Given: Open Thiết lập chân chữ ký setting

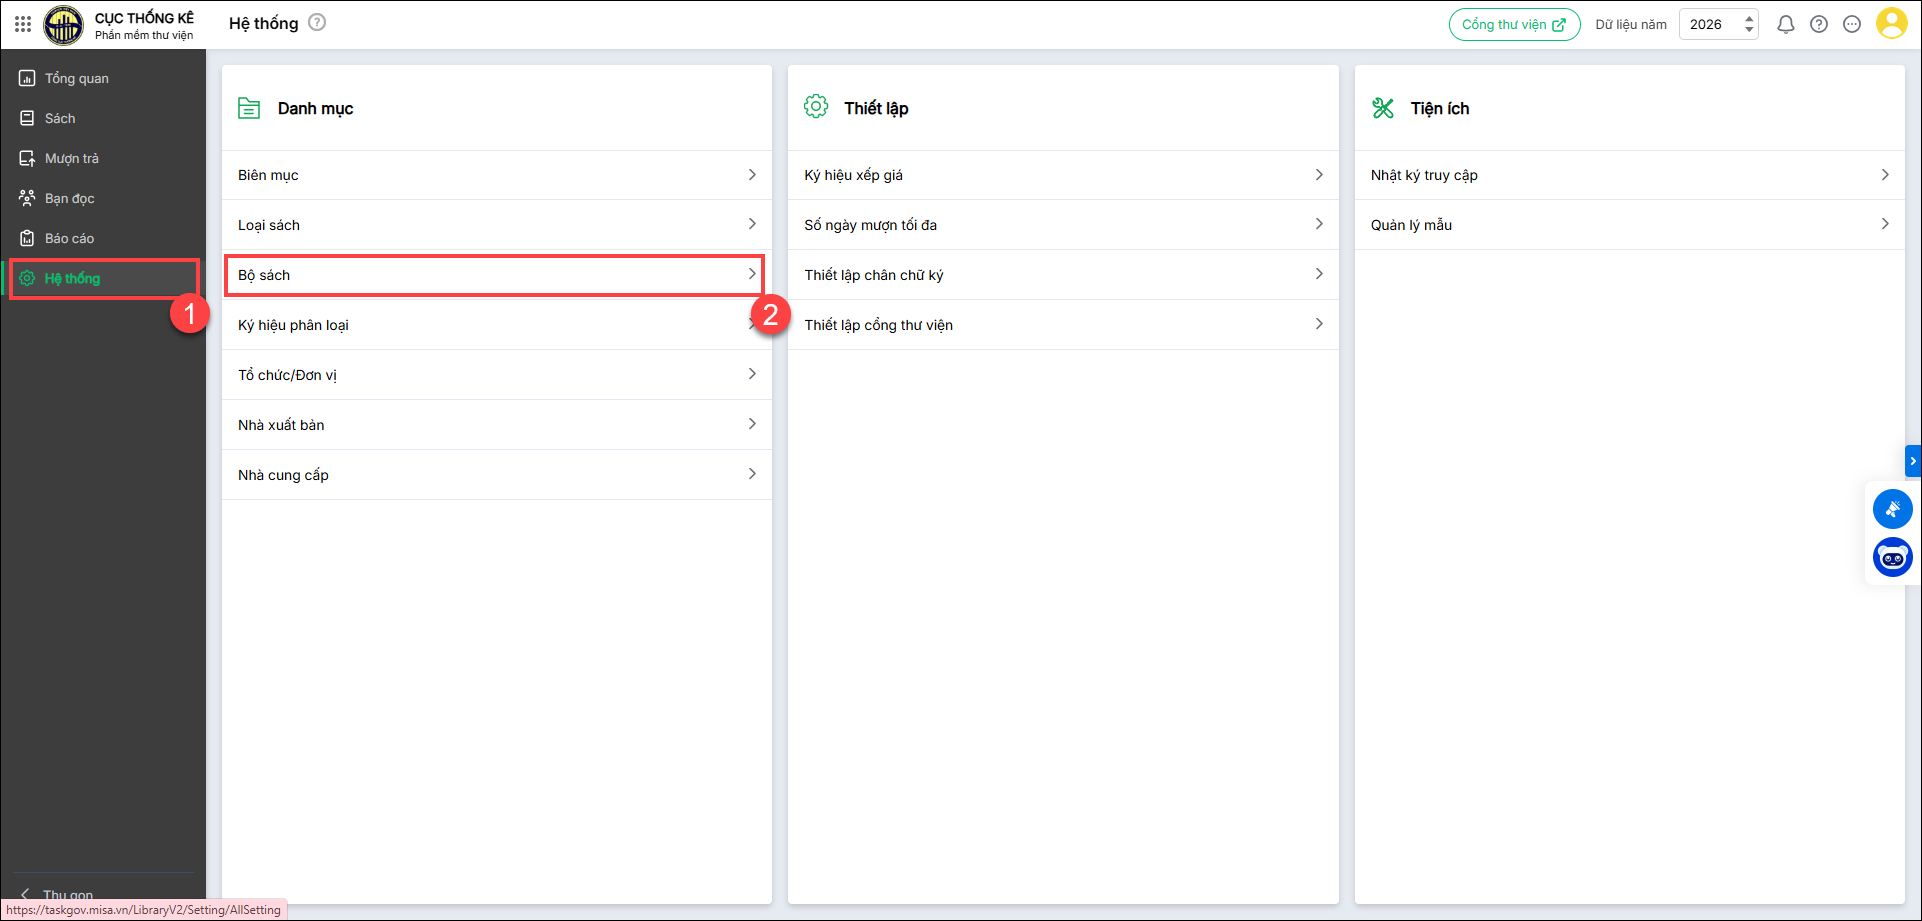Looking at the screenshot, I should click(1062, 275).
